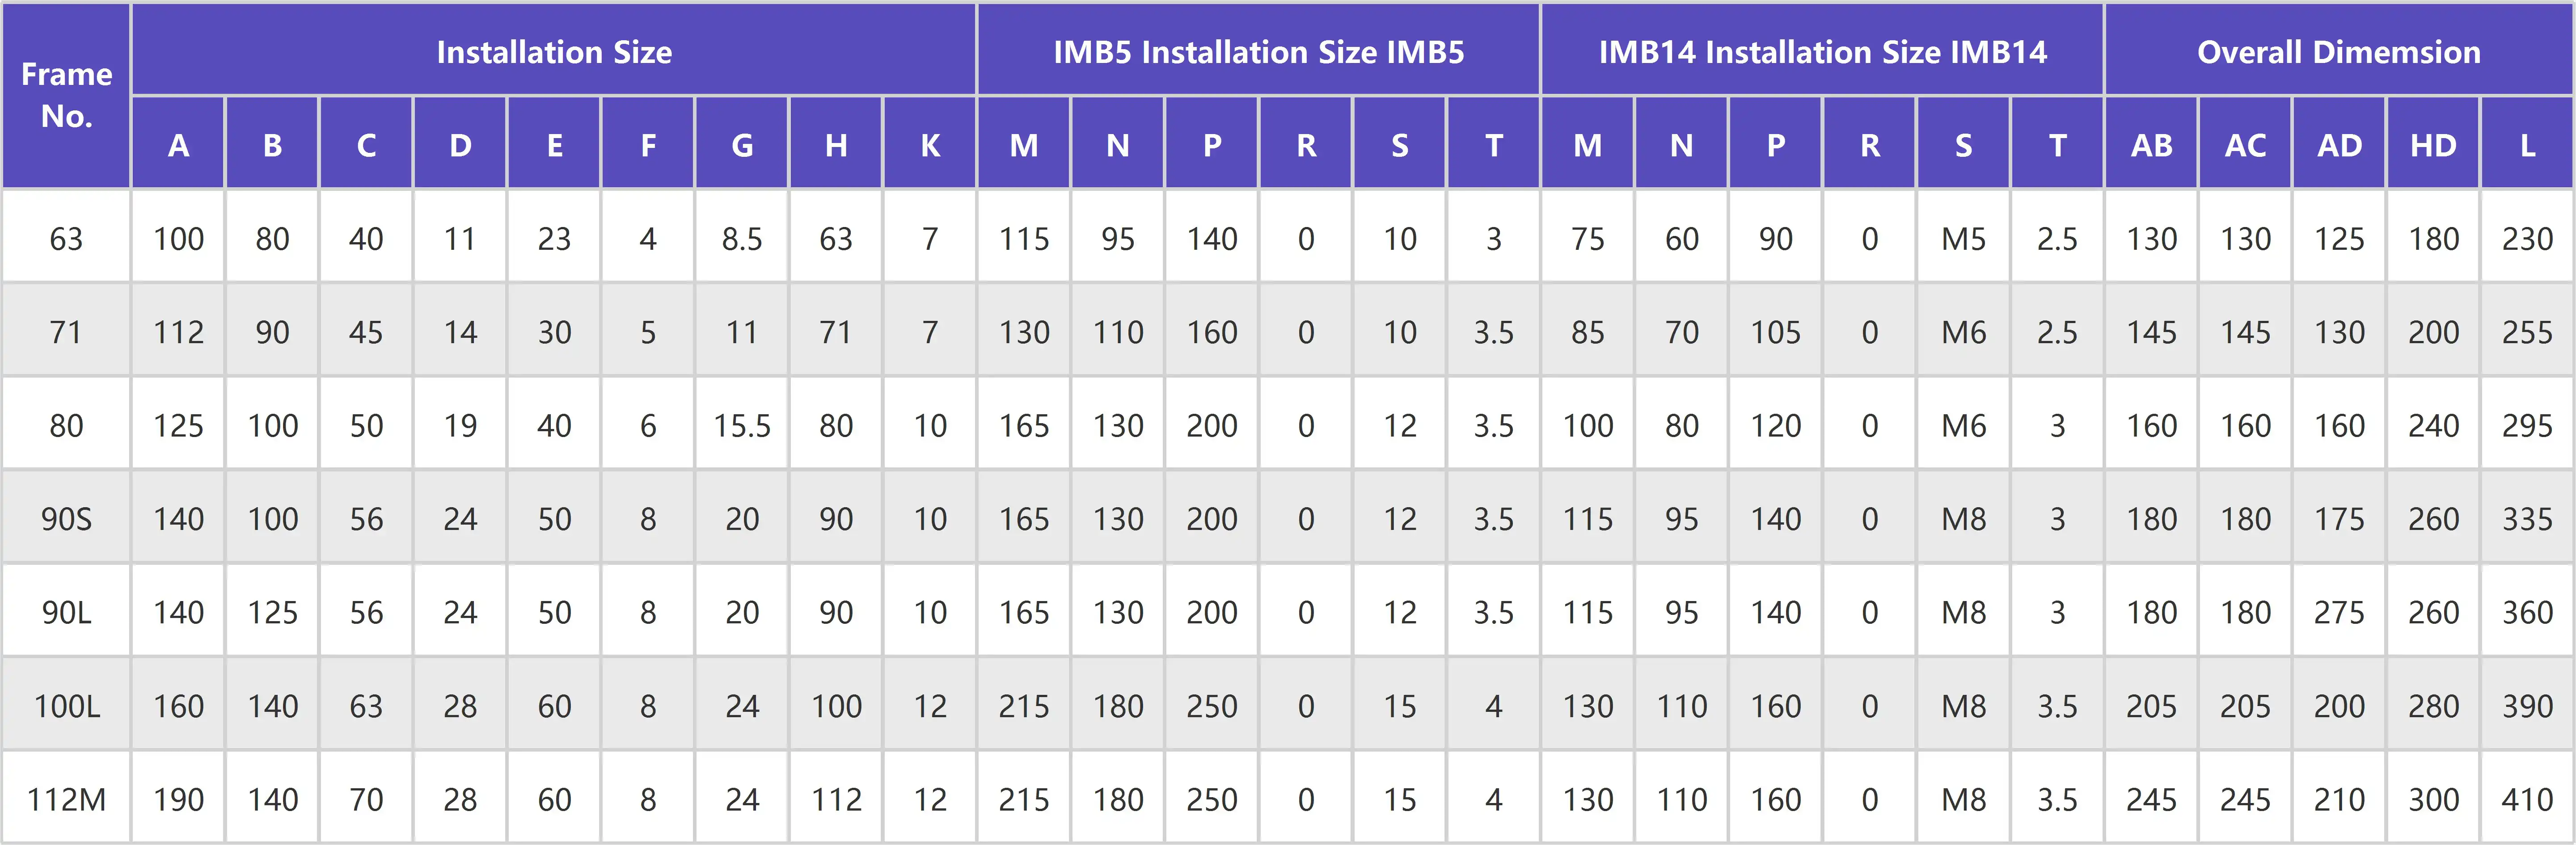Click the 90S frame row label
Screen dimensions: 2576x845
coord(66,519)
